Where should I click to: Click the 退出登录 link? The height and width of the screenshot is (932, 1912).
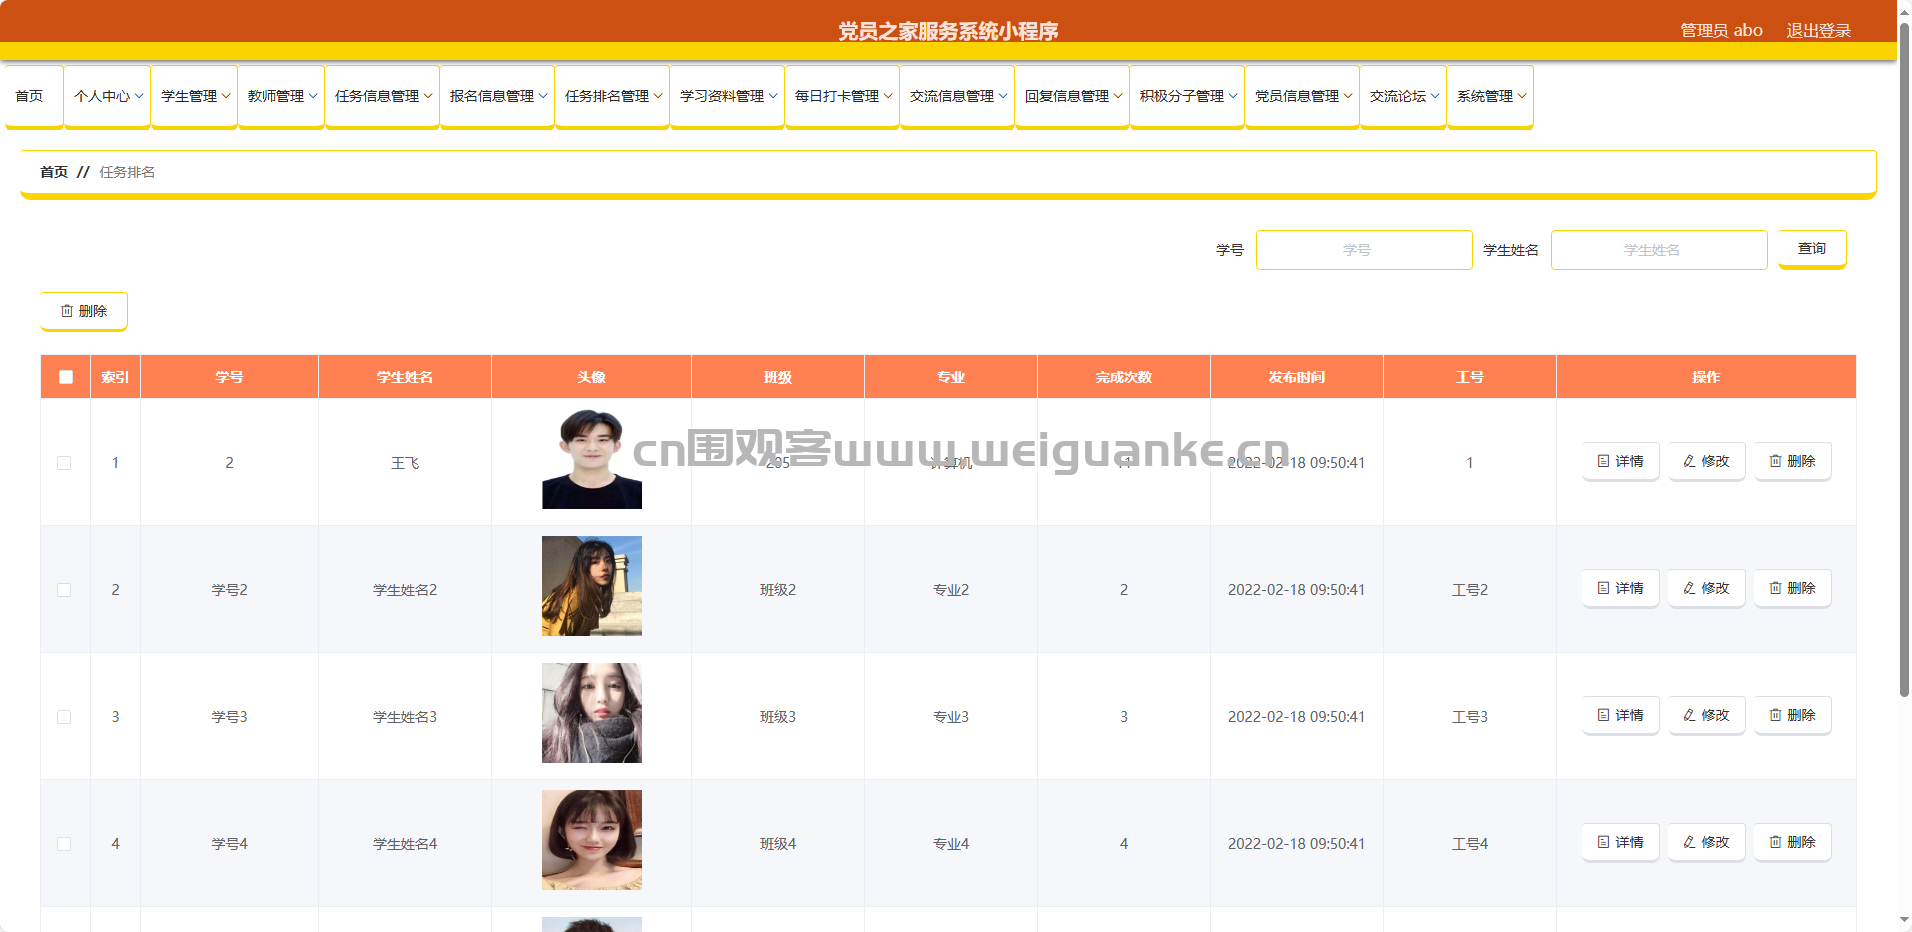[1819, 30]
